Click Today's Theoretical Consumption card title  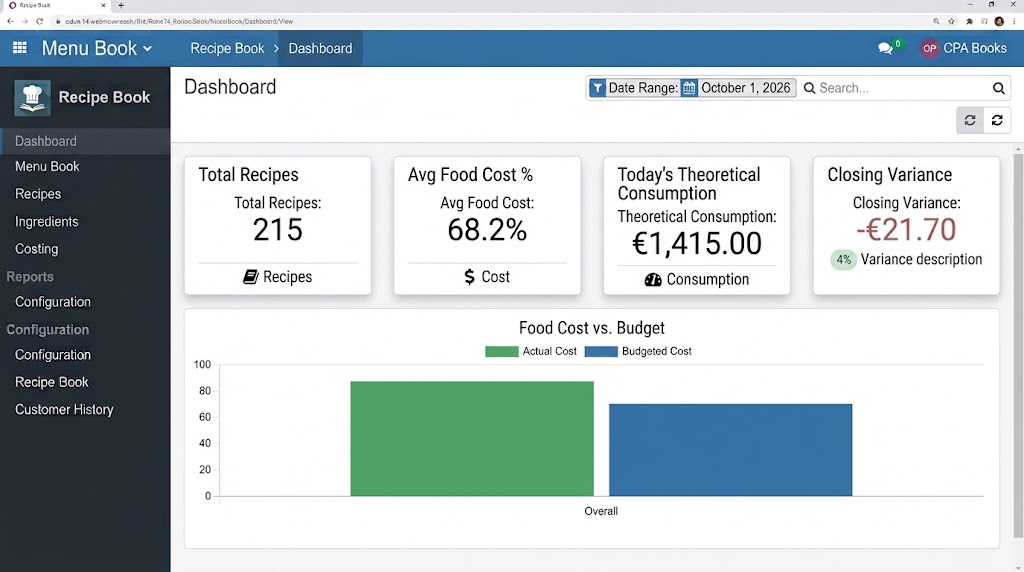(689, 184)
